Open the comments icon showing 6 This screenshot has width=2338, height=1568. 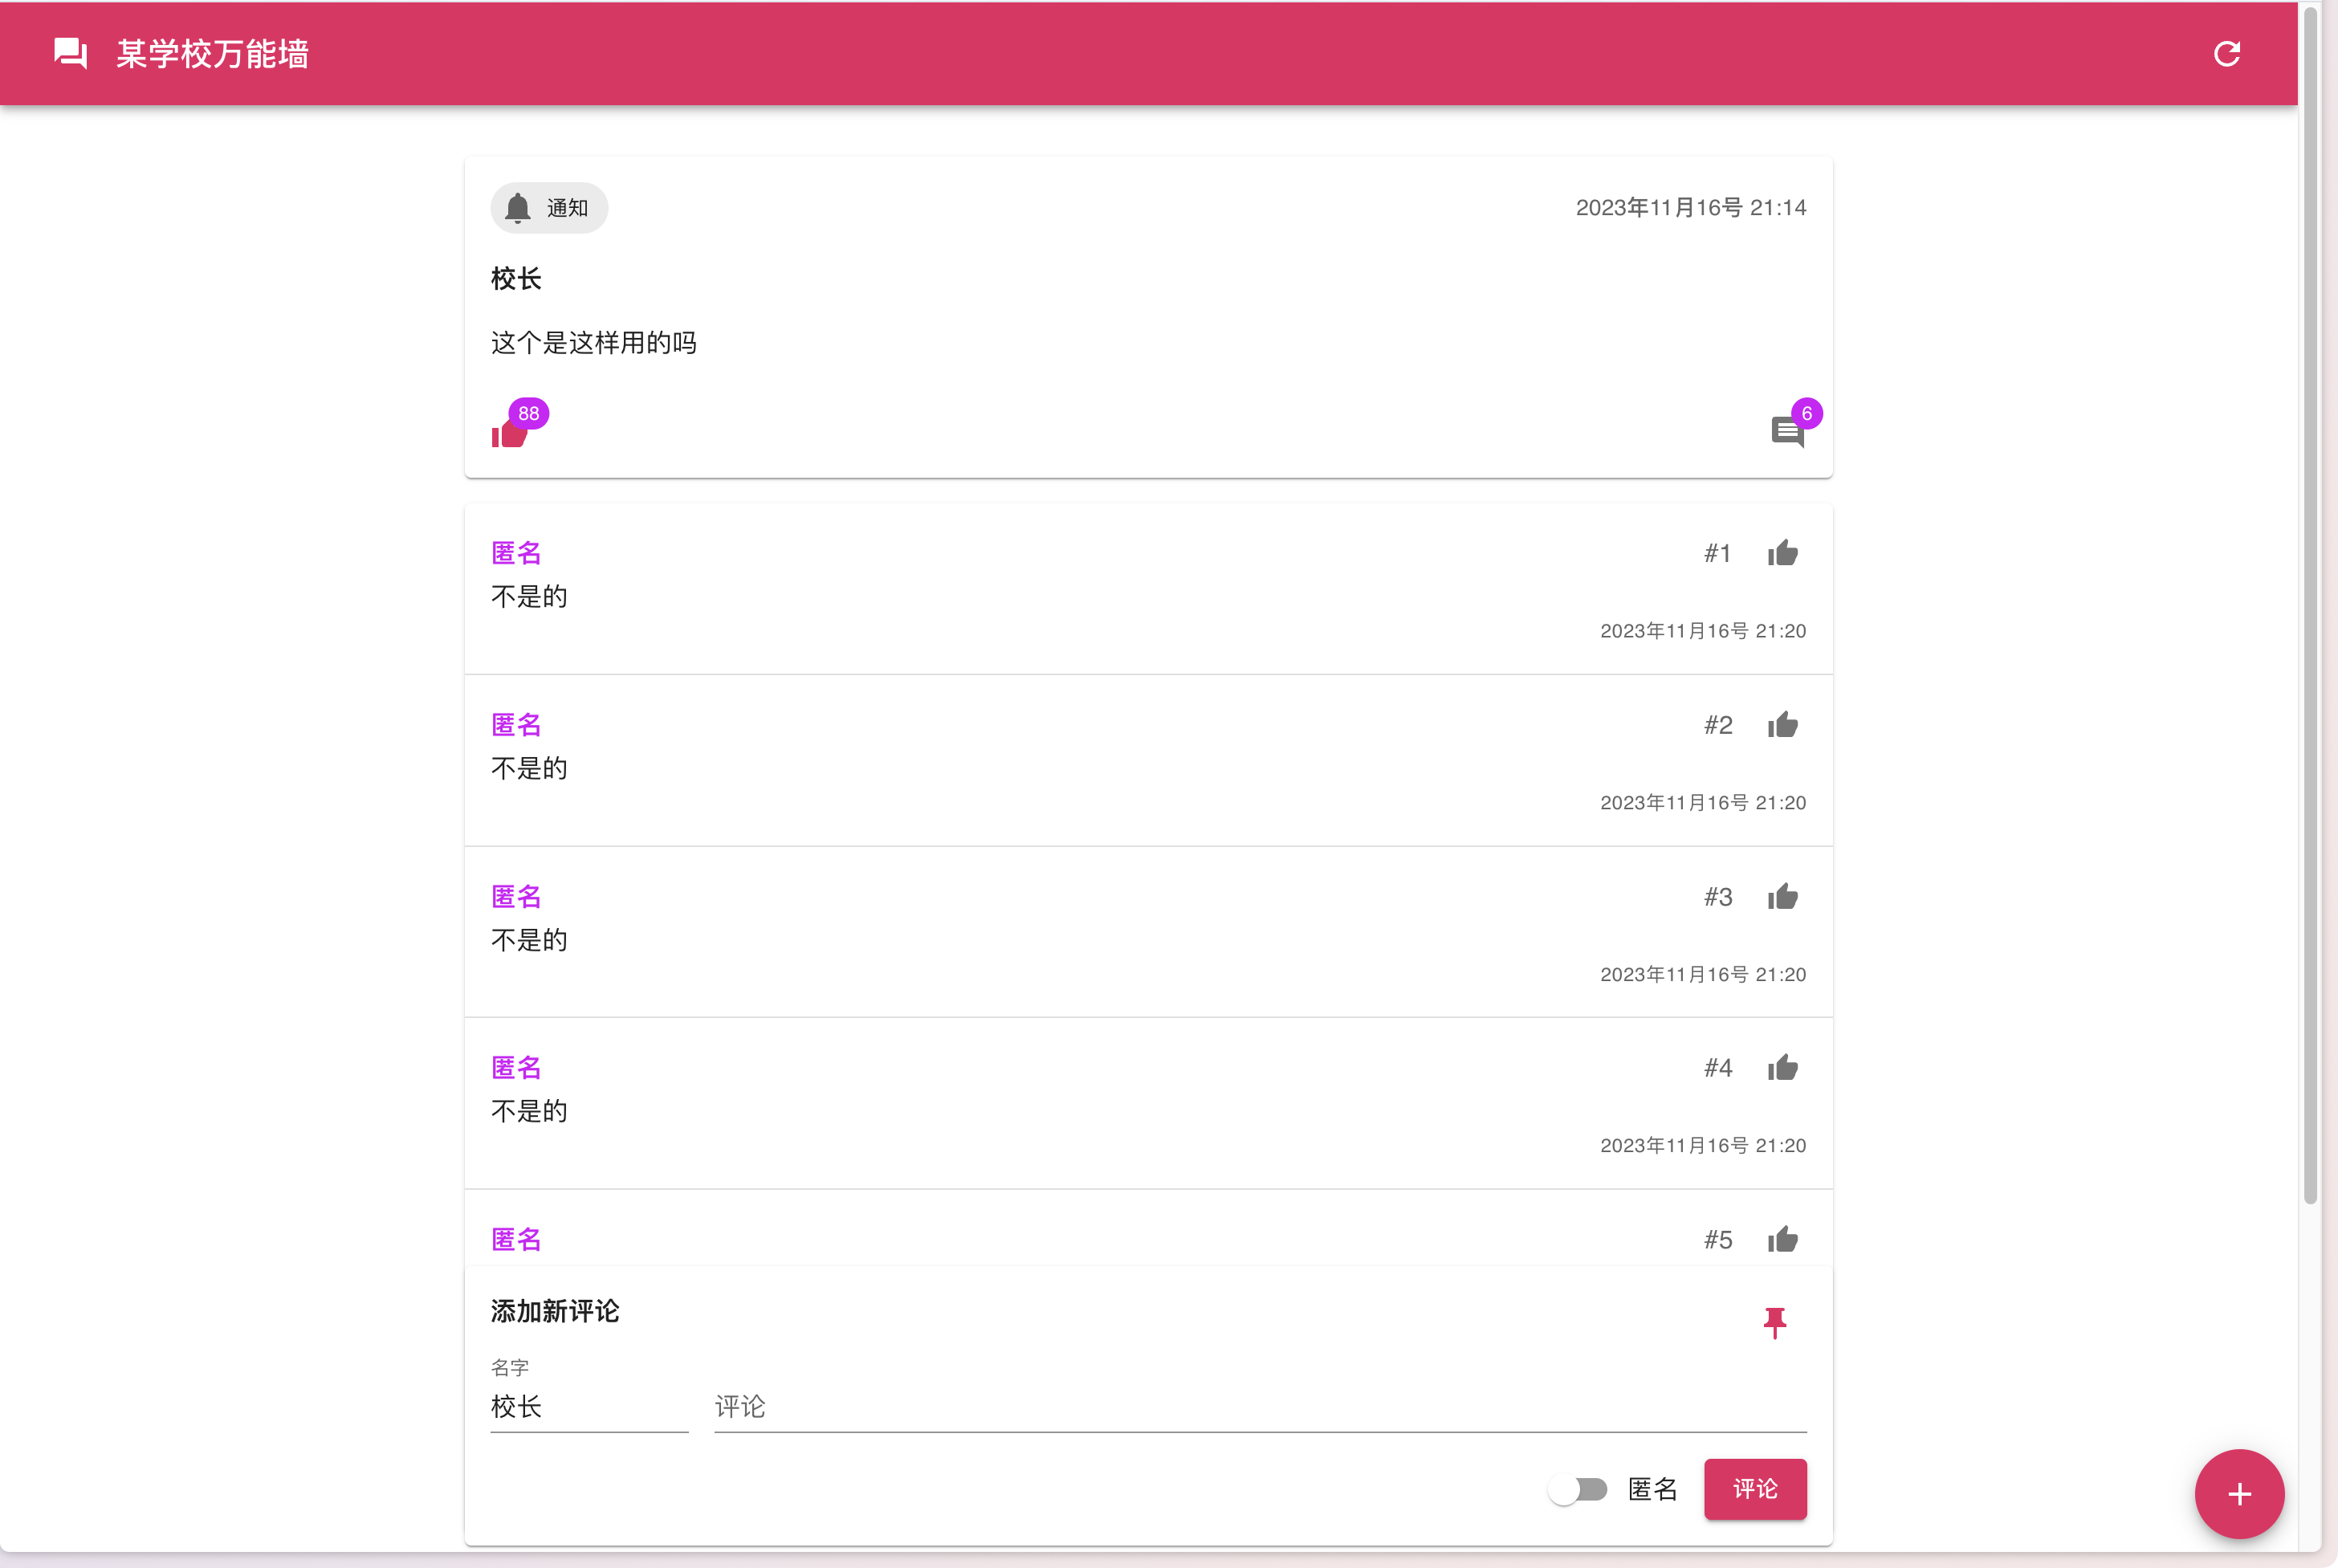coord(1786,432)
